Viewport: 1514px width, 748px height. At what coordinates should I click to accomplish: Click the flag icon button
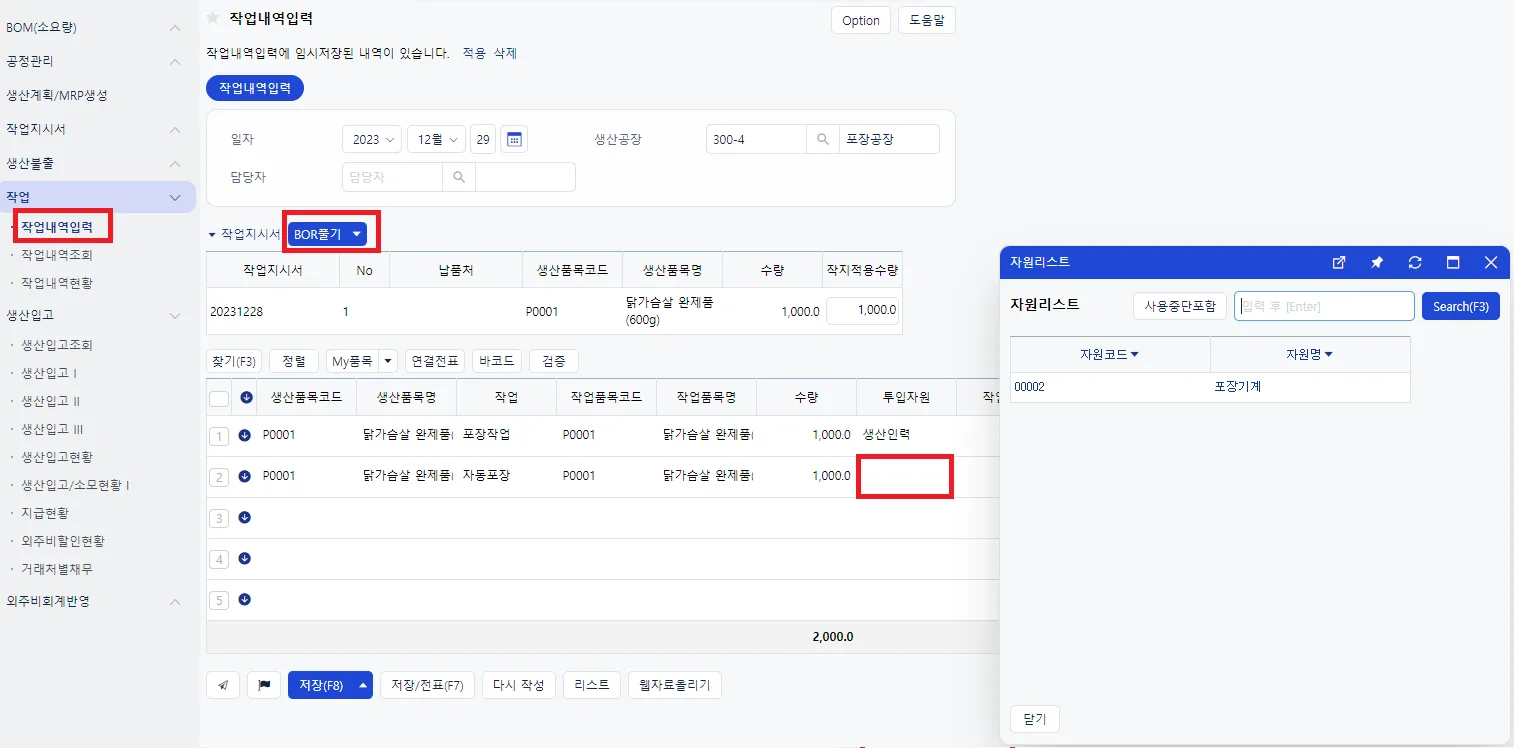pos(264,685)
